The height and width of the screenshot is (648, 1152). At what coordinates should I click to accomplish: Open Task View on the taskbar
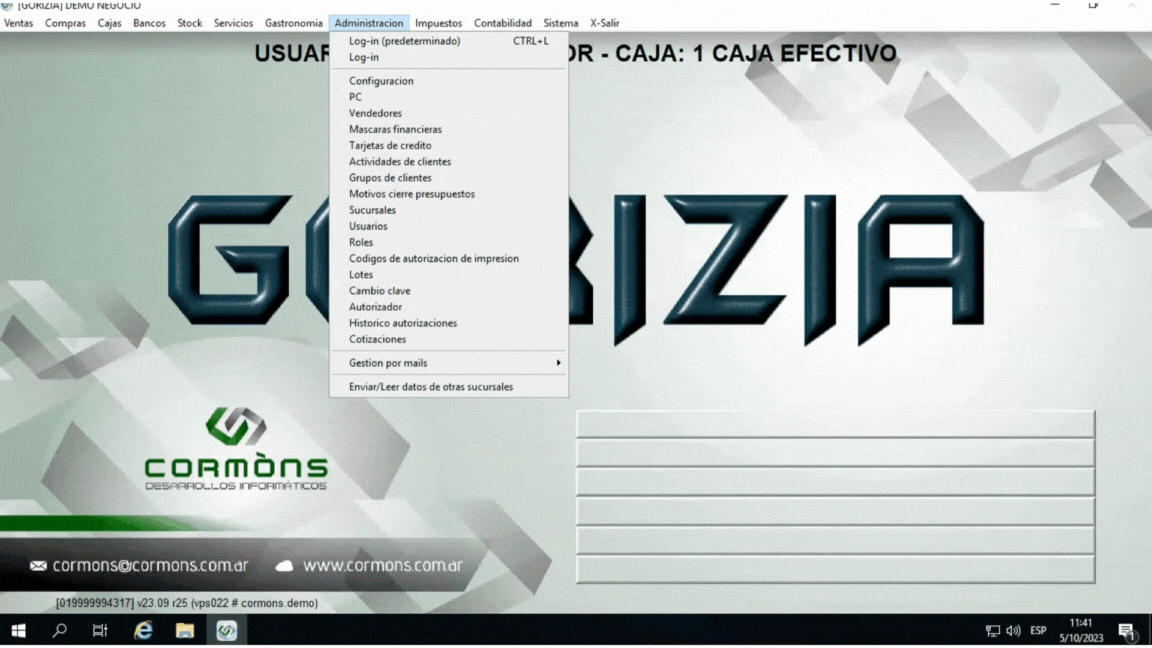100,630
